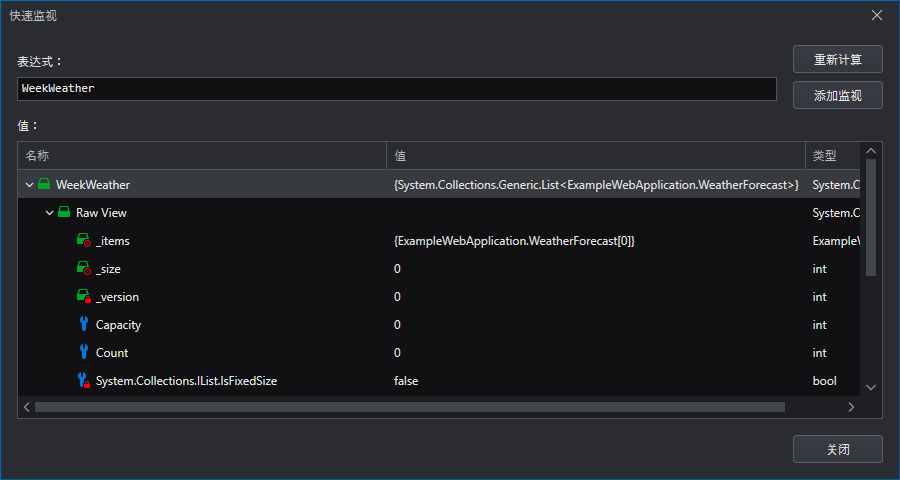
Task: Click the Count property wrench icon
Action: point(84,352)
